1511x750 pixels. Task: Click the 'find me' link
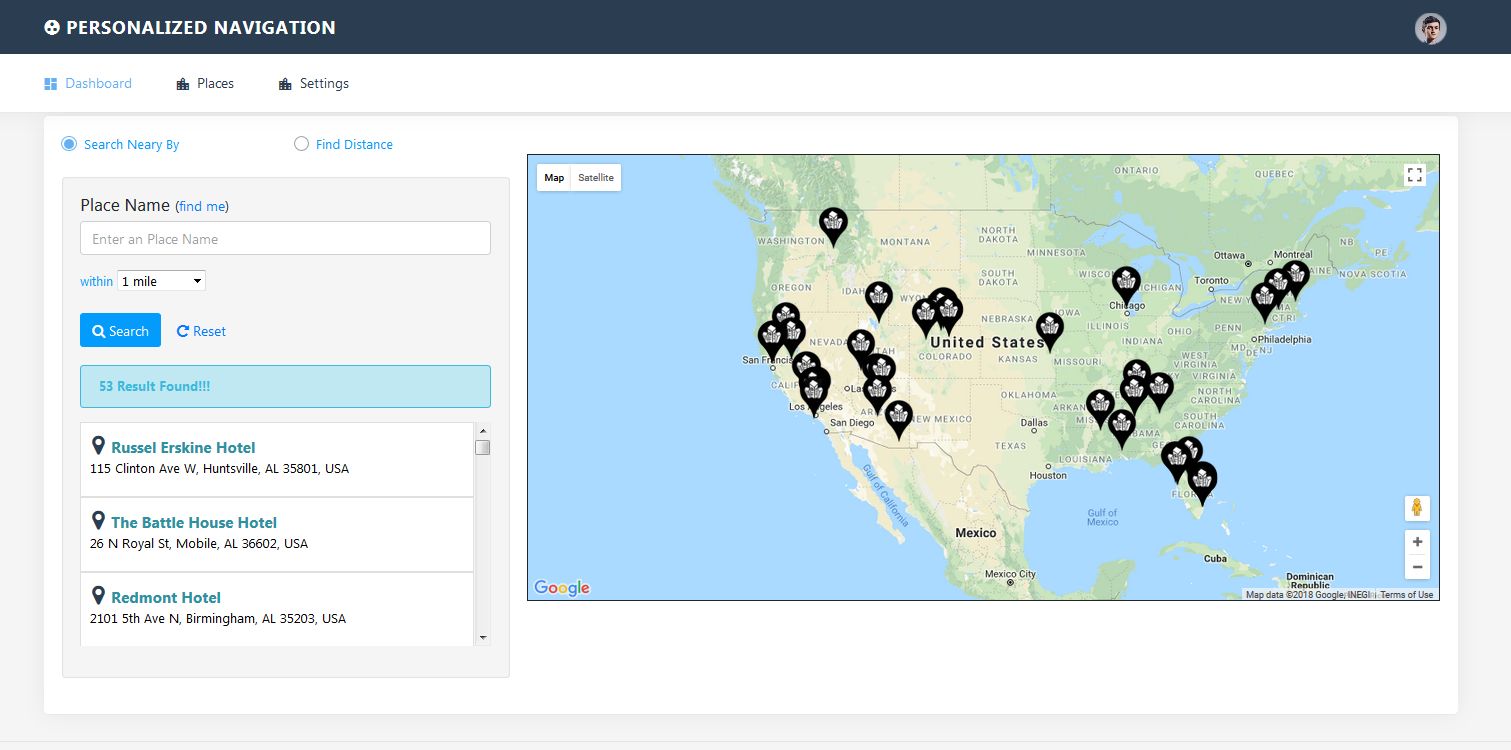(x=202, y=207)
